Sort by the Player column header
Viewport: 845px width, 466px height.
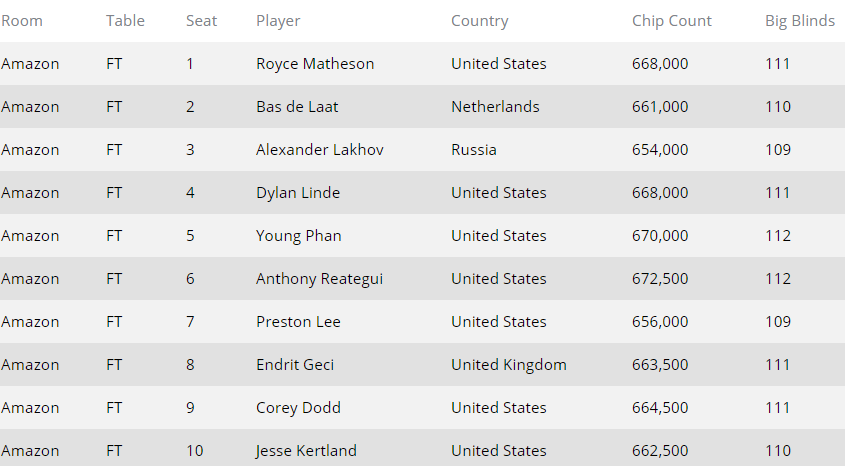click(278, 21)
